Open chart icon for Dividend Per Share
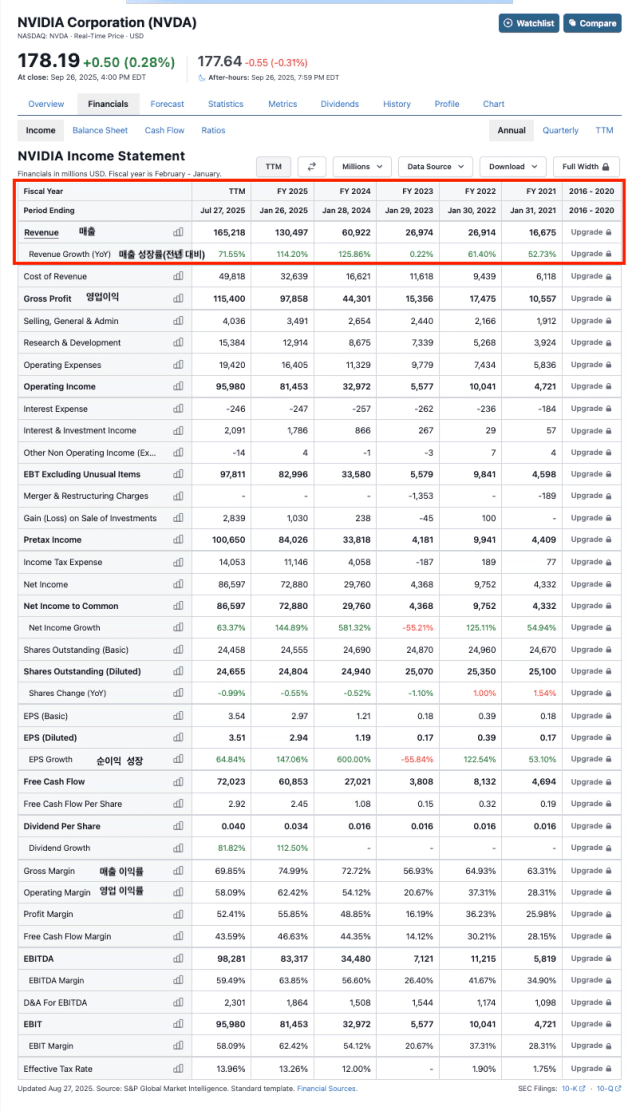Viewport: 640px width, 1111px height. click(178, 825)
